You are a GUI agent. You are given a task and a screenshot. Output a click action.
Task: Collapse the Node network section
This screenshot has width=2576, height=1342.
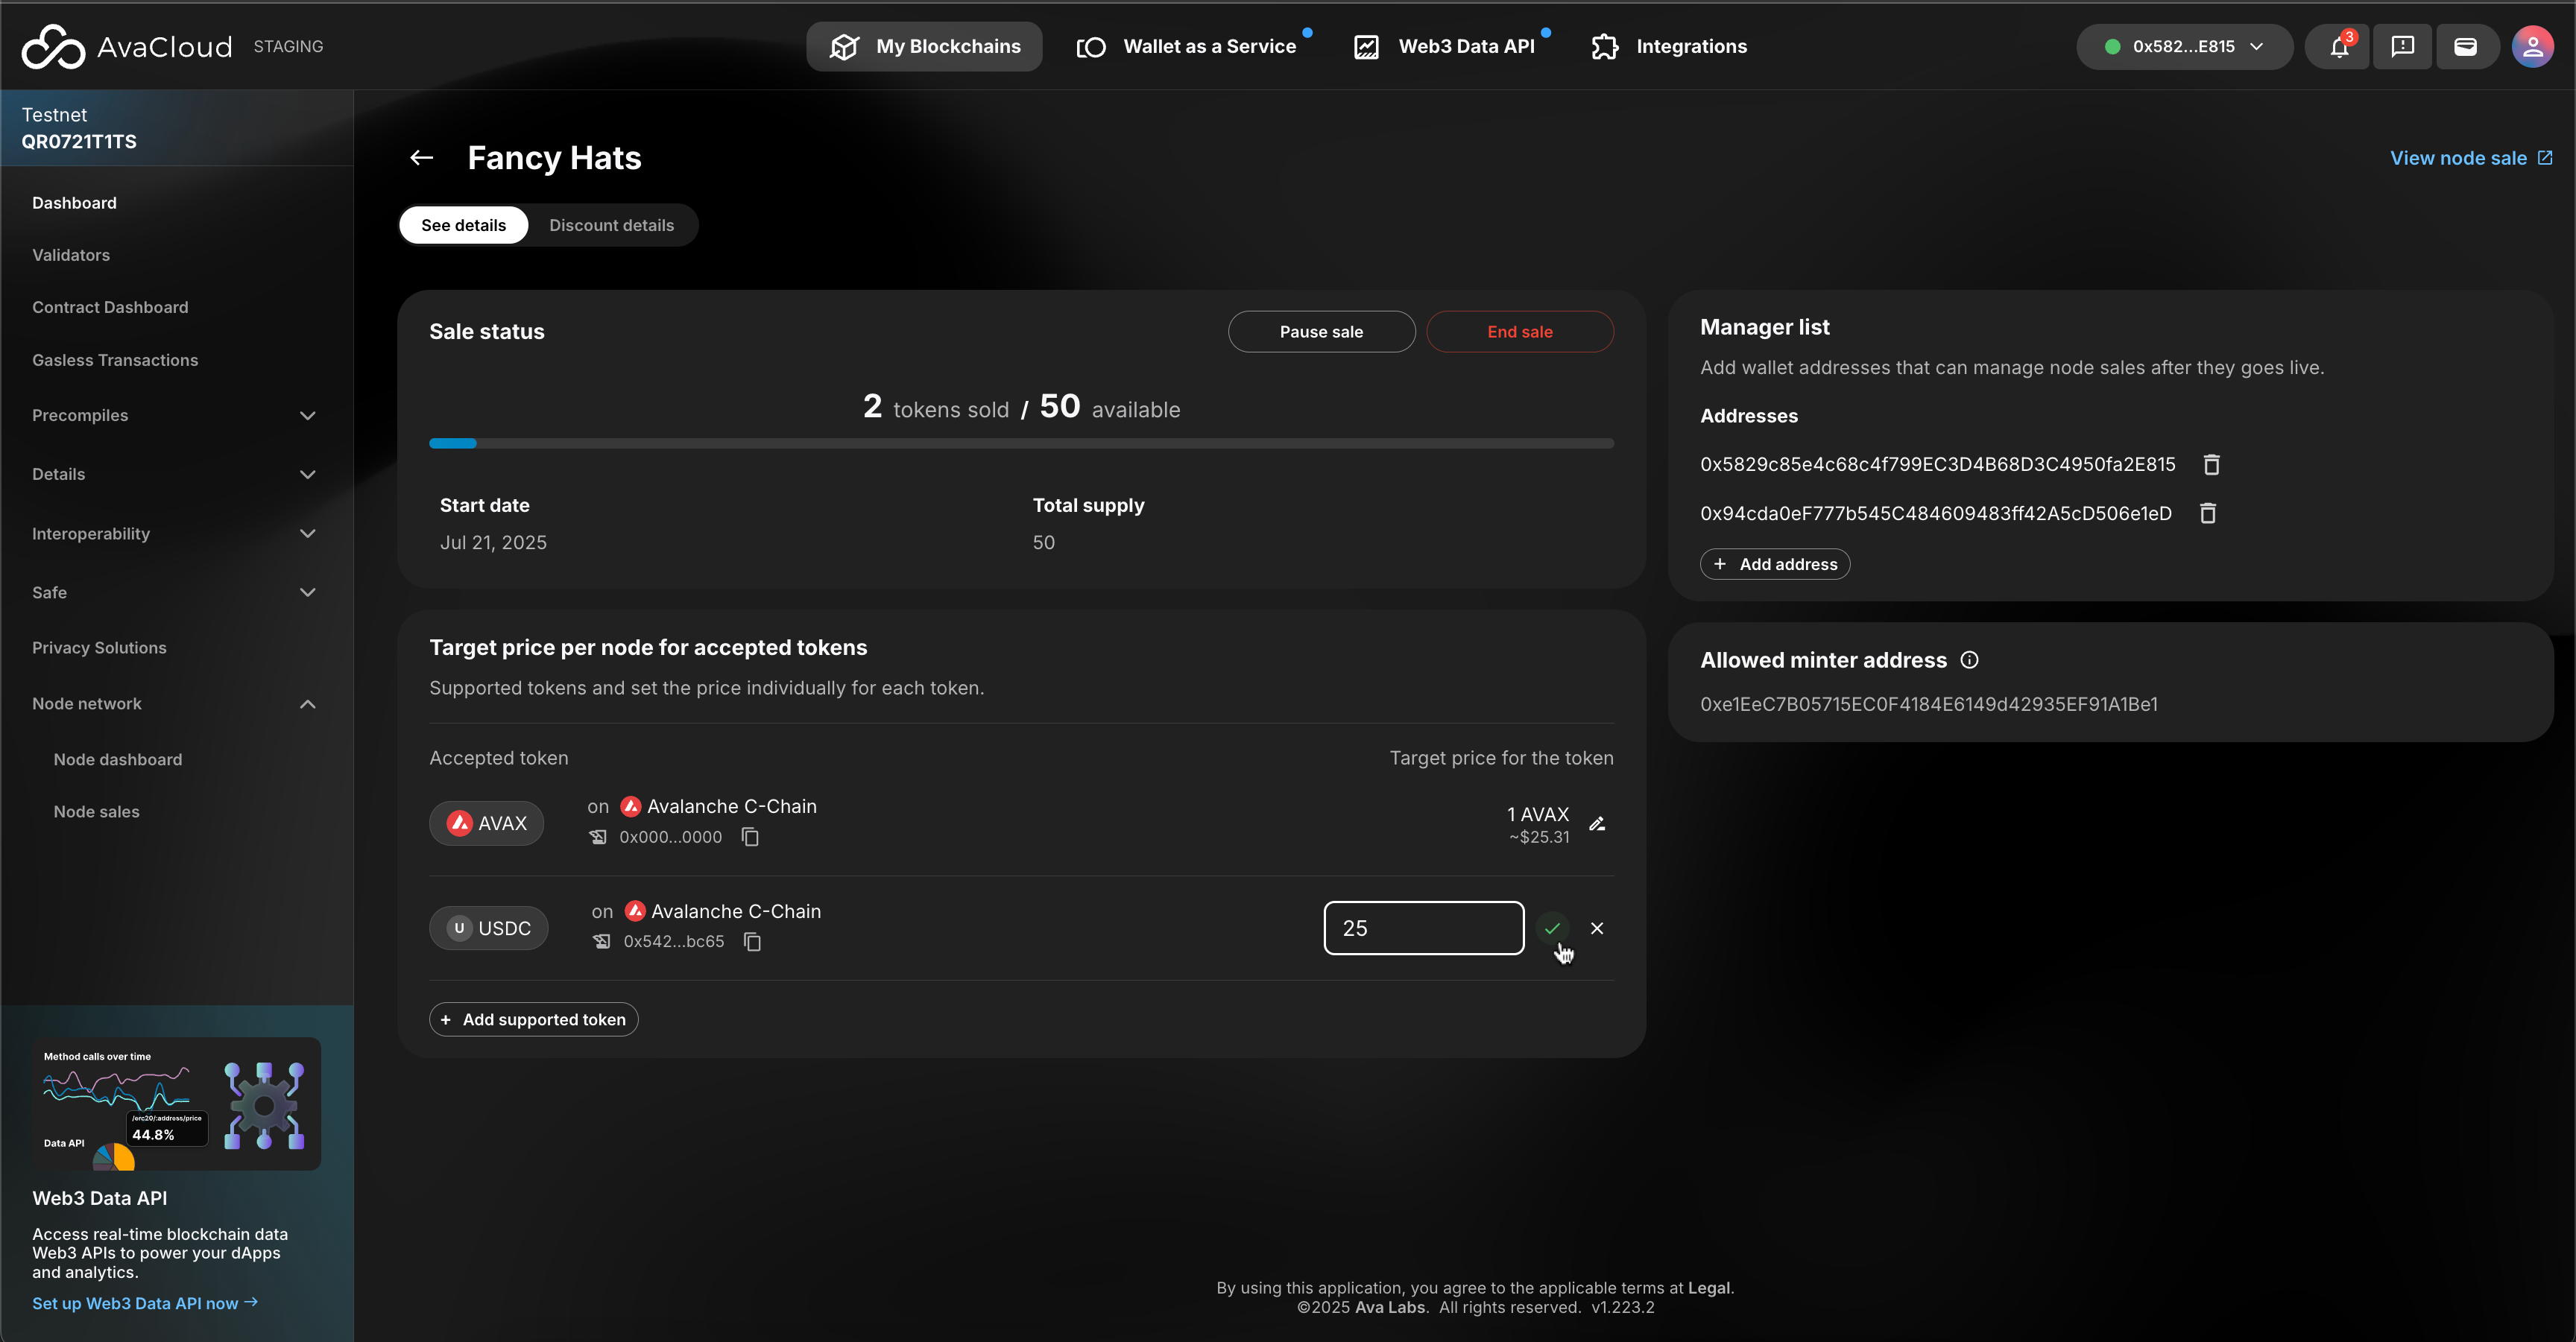(307, 704)
